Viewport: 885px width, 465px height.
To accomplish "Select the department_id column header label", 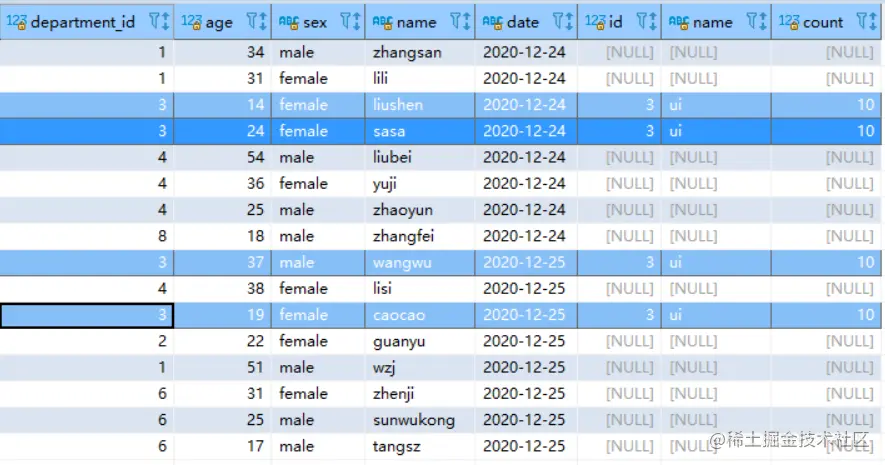I will (x=83, y=23).
